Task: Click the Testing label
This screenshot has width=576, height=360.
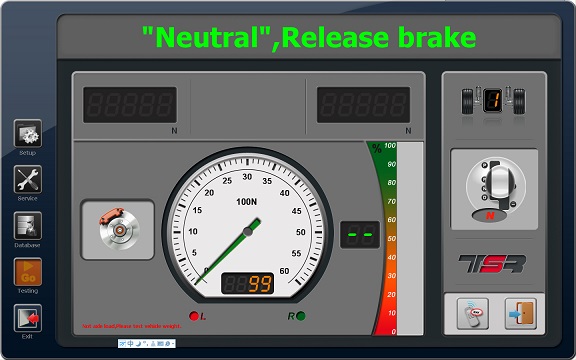Action: (28, 291)
